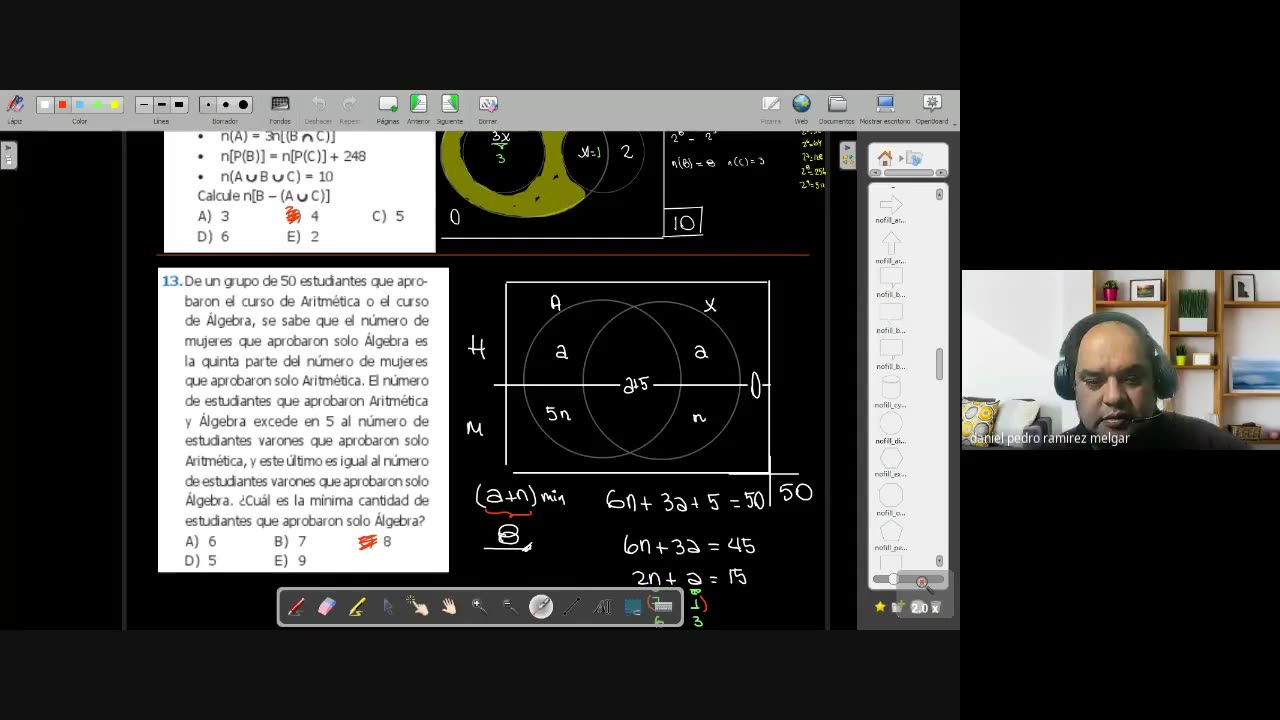Open the Documentos manager
1280x720 pixels.
tap(837, 108)
